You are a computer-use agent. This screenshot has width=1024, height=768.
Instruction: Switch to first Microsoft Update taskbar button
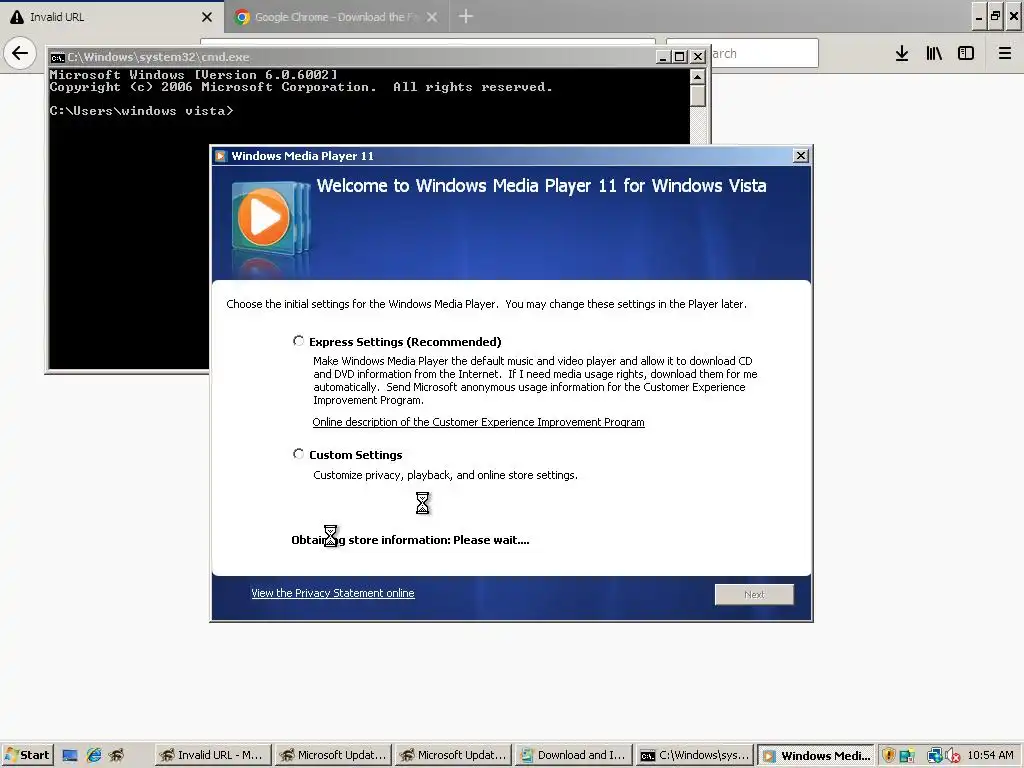tap(333, 755)
